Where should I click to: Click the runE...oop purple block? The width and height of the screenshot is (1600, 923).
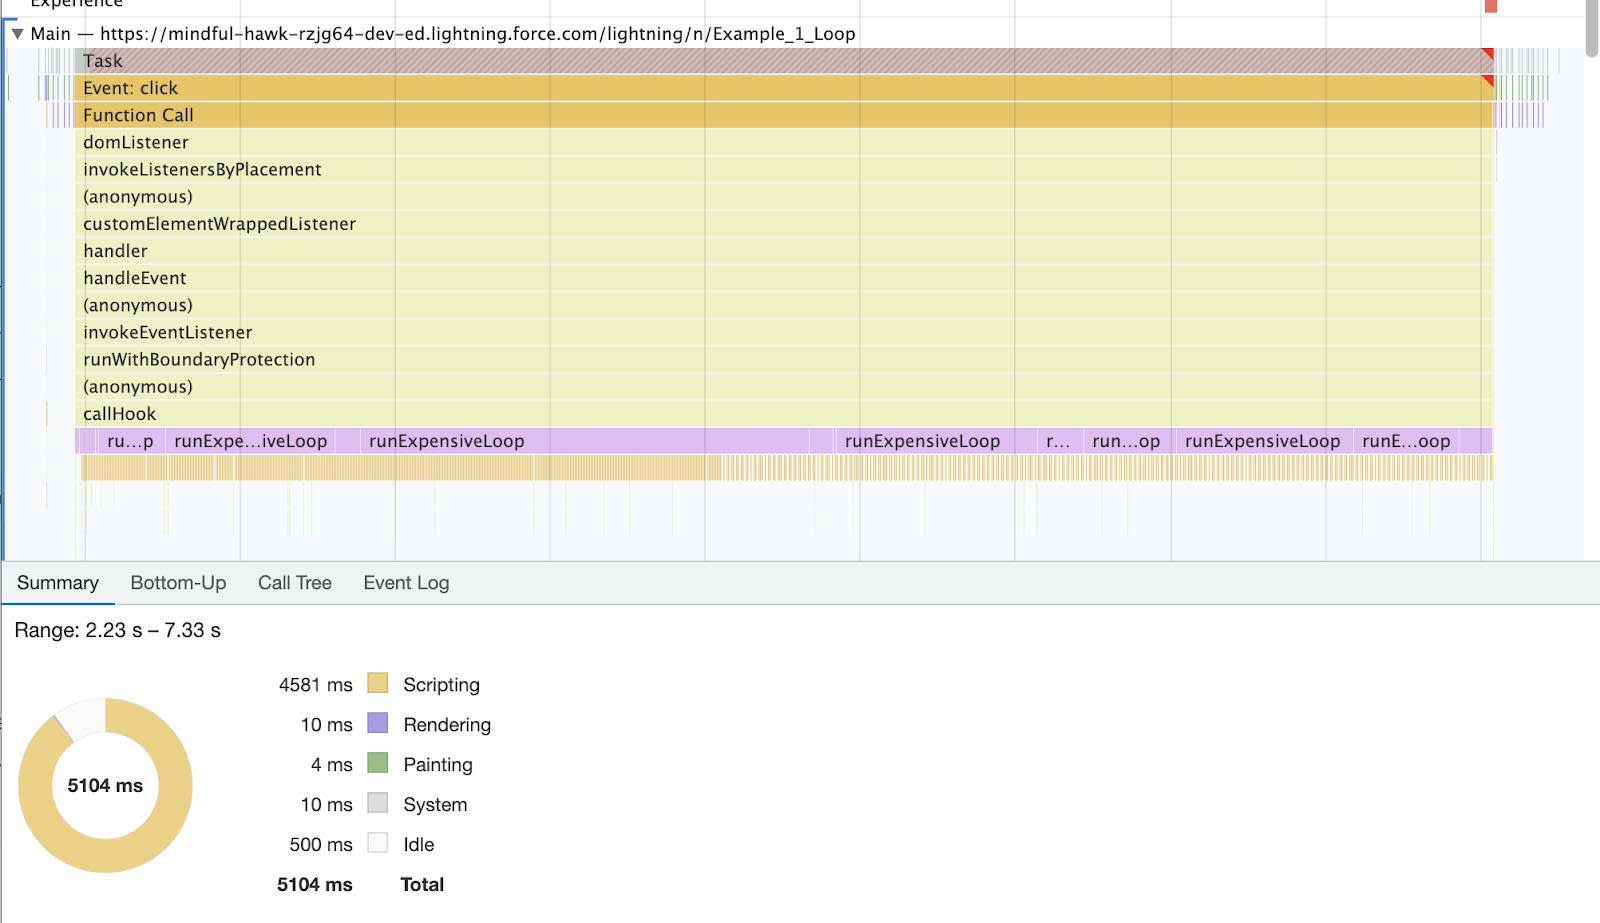coord(1406,441)
